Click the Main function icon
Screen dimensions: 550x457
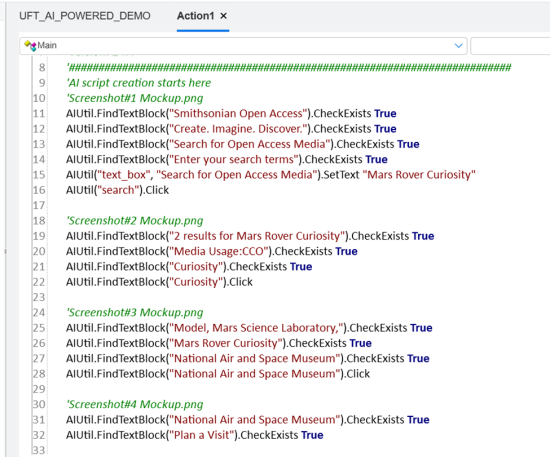[30, 46]
